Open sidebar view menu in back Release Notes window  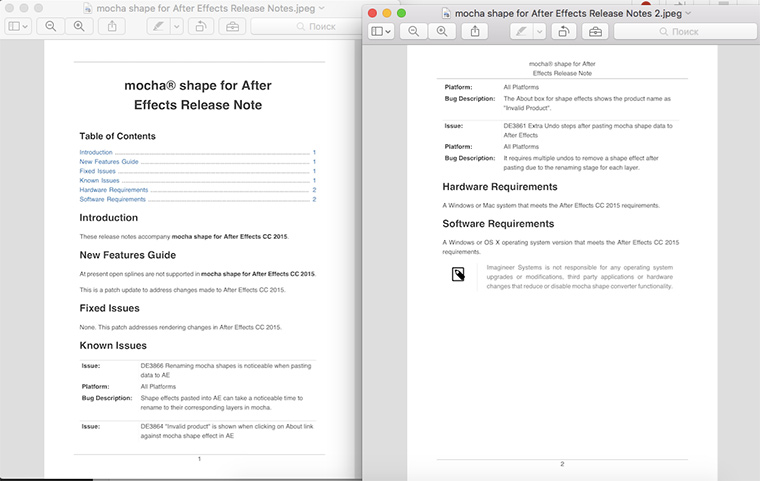pyautogui.click(x=18, y=26)
